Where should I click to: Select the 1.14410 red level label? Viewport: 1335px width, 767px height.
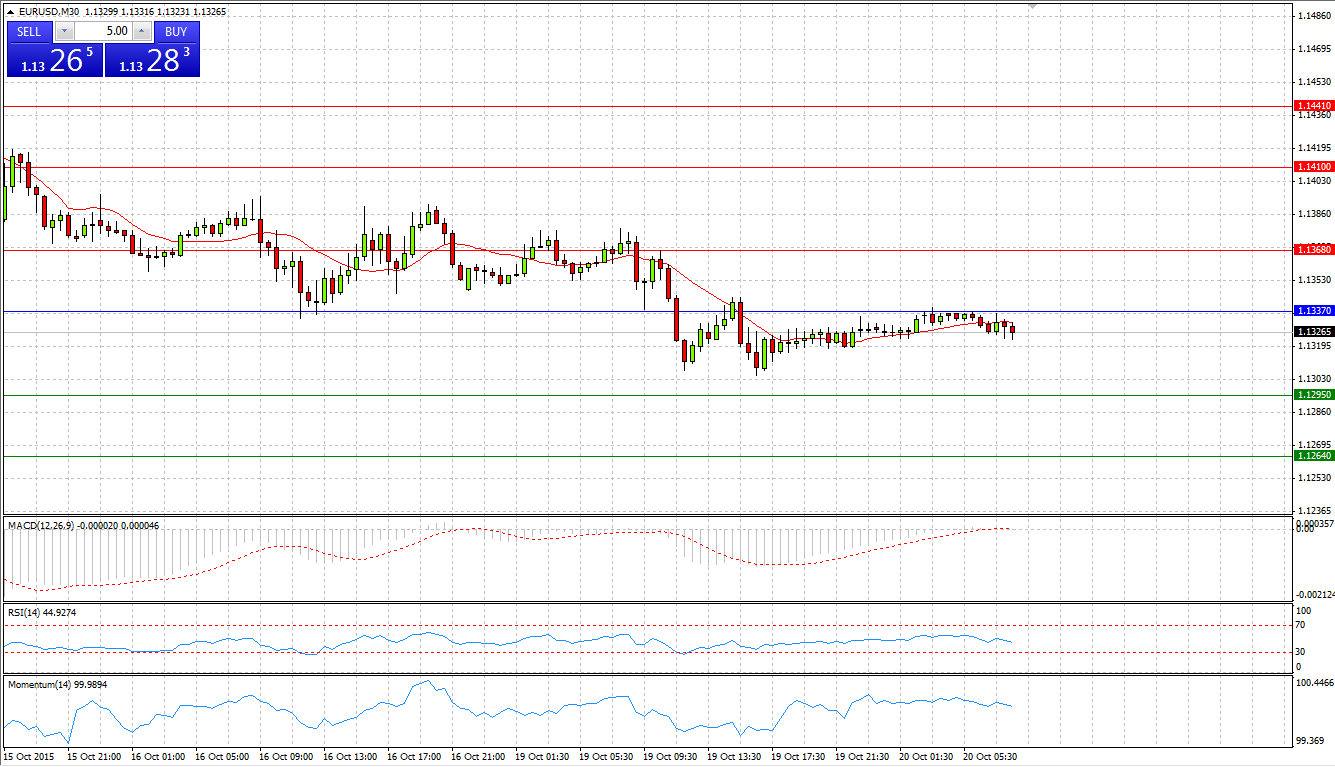pyautogui.click(x=1313, y=105)
